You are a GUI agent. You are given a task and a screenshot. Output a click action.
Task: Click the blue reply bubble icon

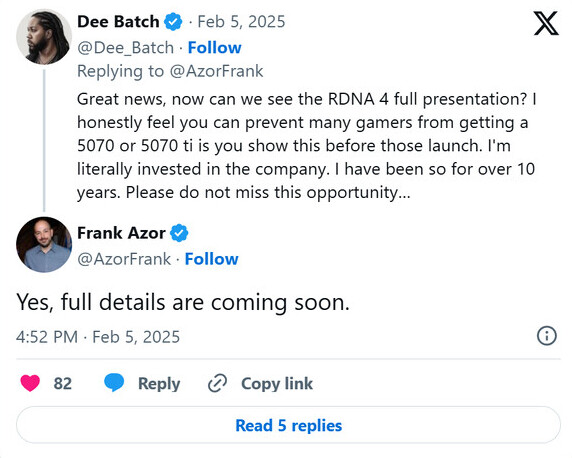pyautogui.click(x=114, y=383)
